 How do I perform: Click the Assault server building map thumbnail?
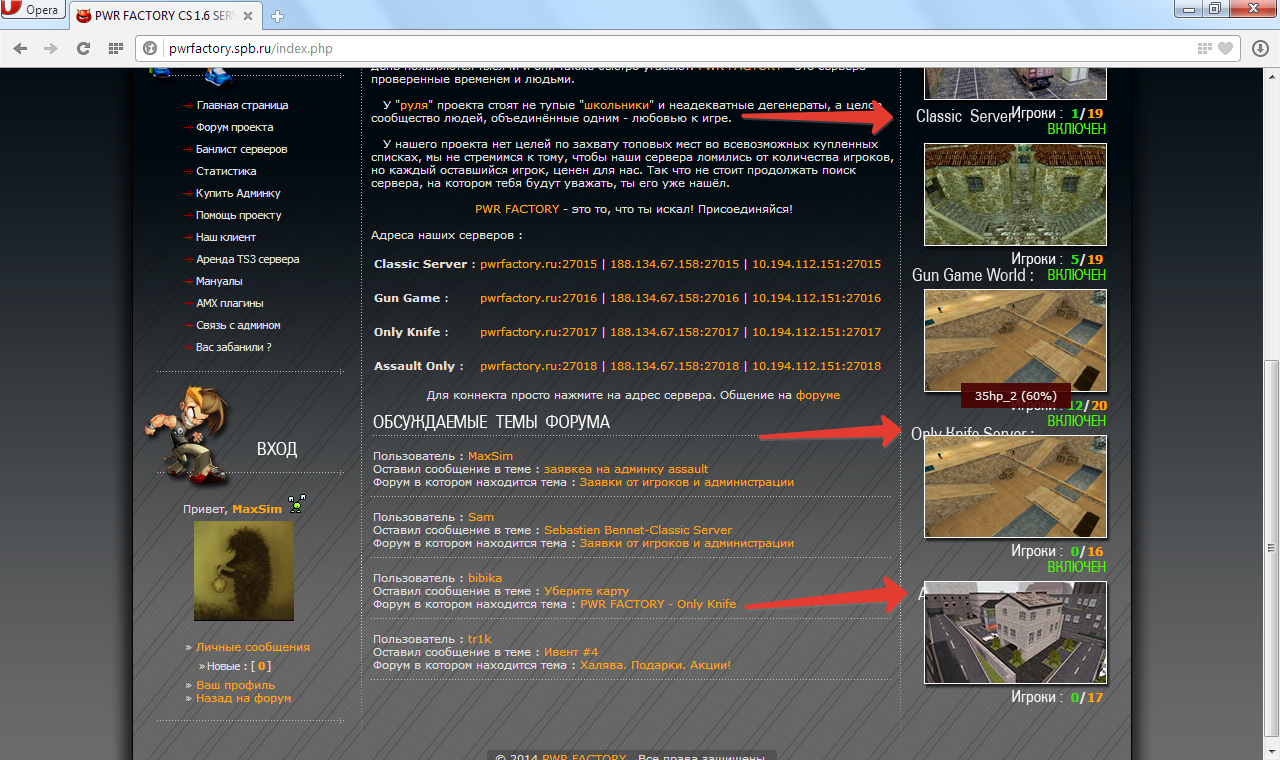click(x=1015, y=633)
